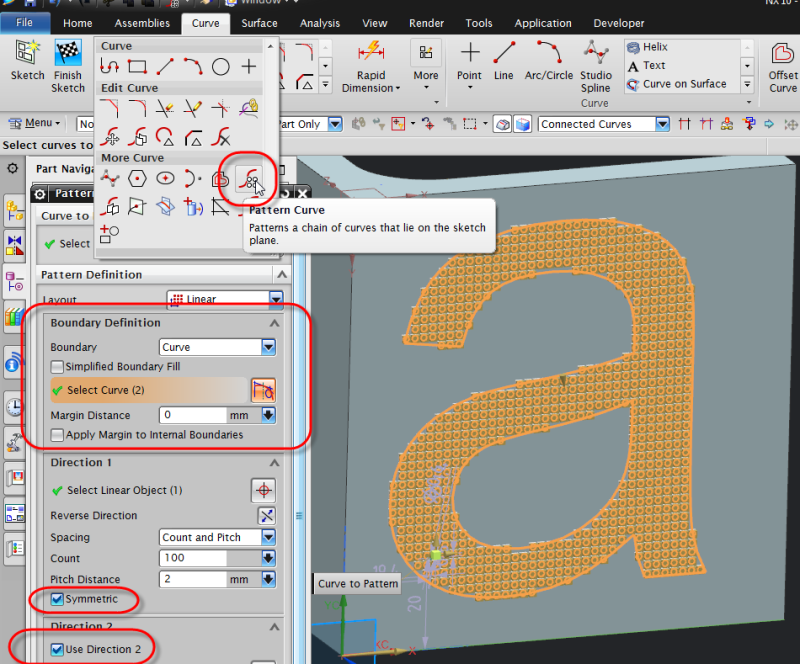Switch to the Tools tab
This screenshot has height=664, width=800.
coord(479,23)
